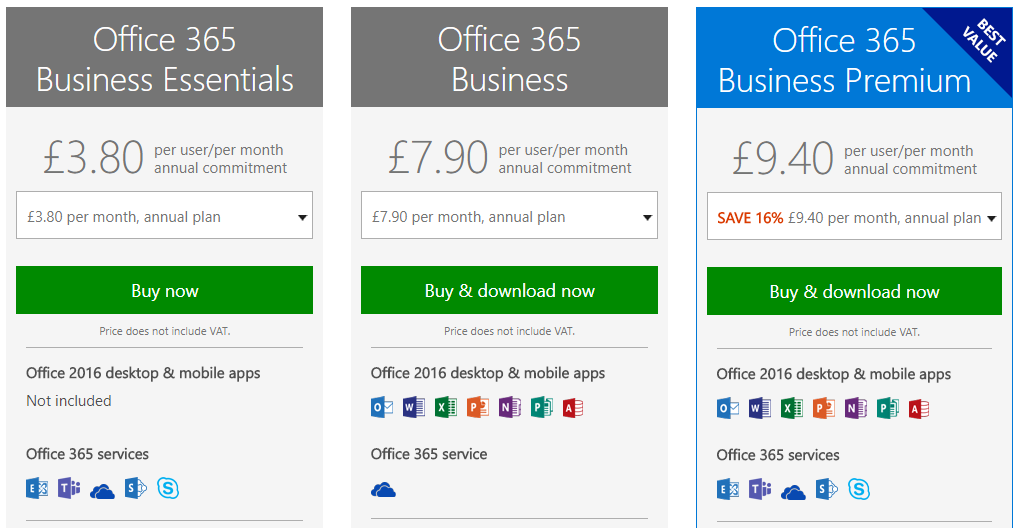
Task: Click Exchange icon in Business Essentials services
Action: coord(37,489)
